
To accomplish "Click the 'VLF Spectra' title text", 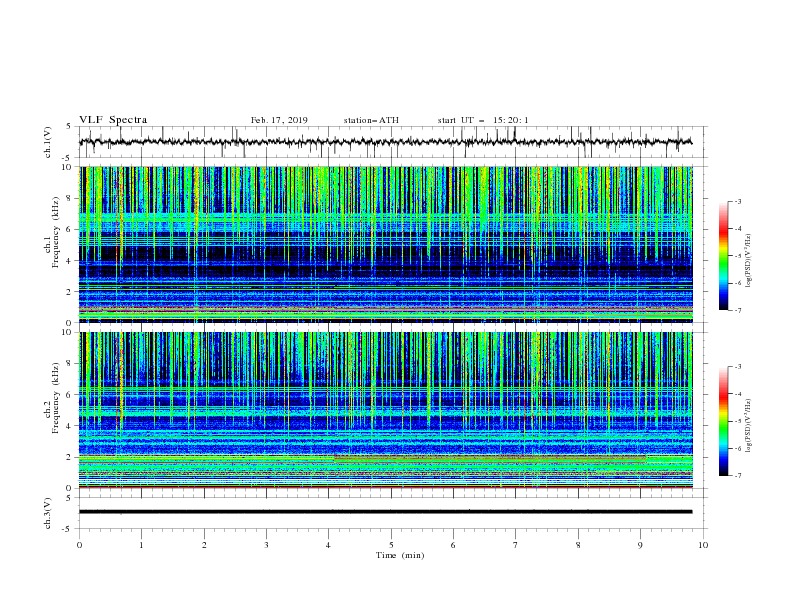I will (113, 120).
